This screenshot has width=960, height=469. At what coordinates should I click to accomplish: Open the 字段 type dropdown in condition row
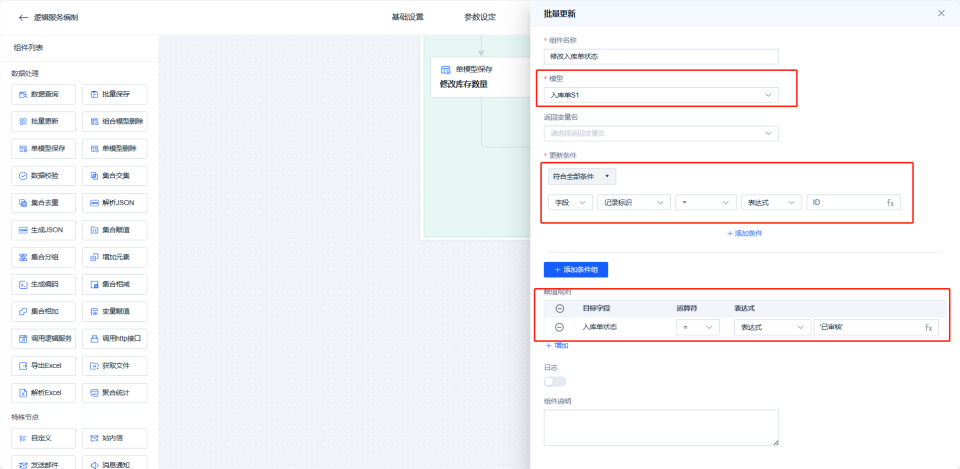[571, 202]
